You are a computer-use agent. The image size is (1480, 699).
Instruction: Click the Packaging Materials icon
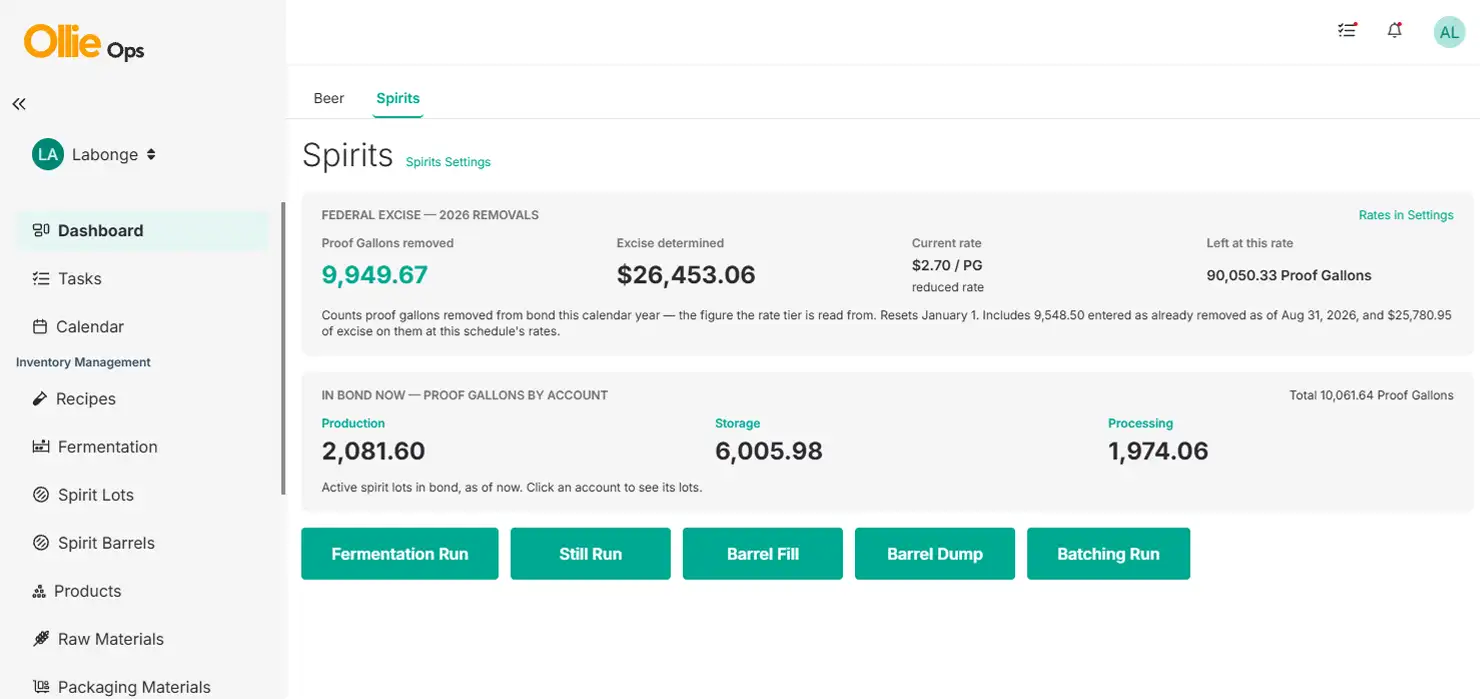41,687
